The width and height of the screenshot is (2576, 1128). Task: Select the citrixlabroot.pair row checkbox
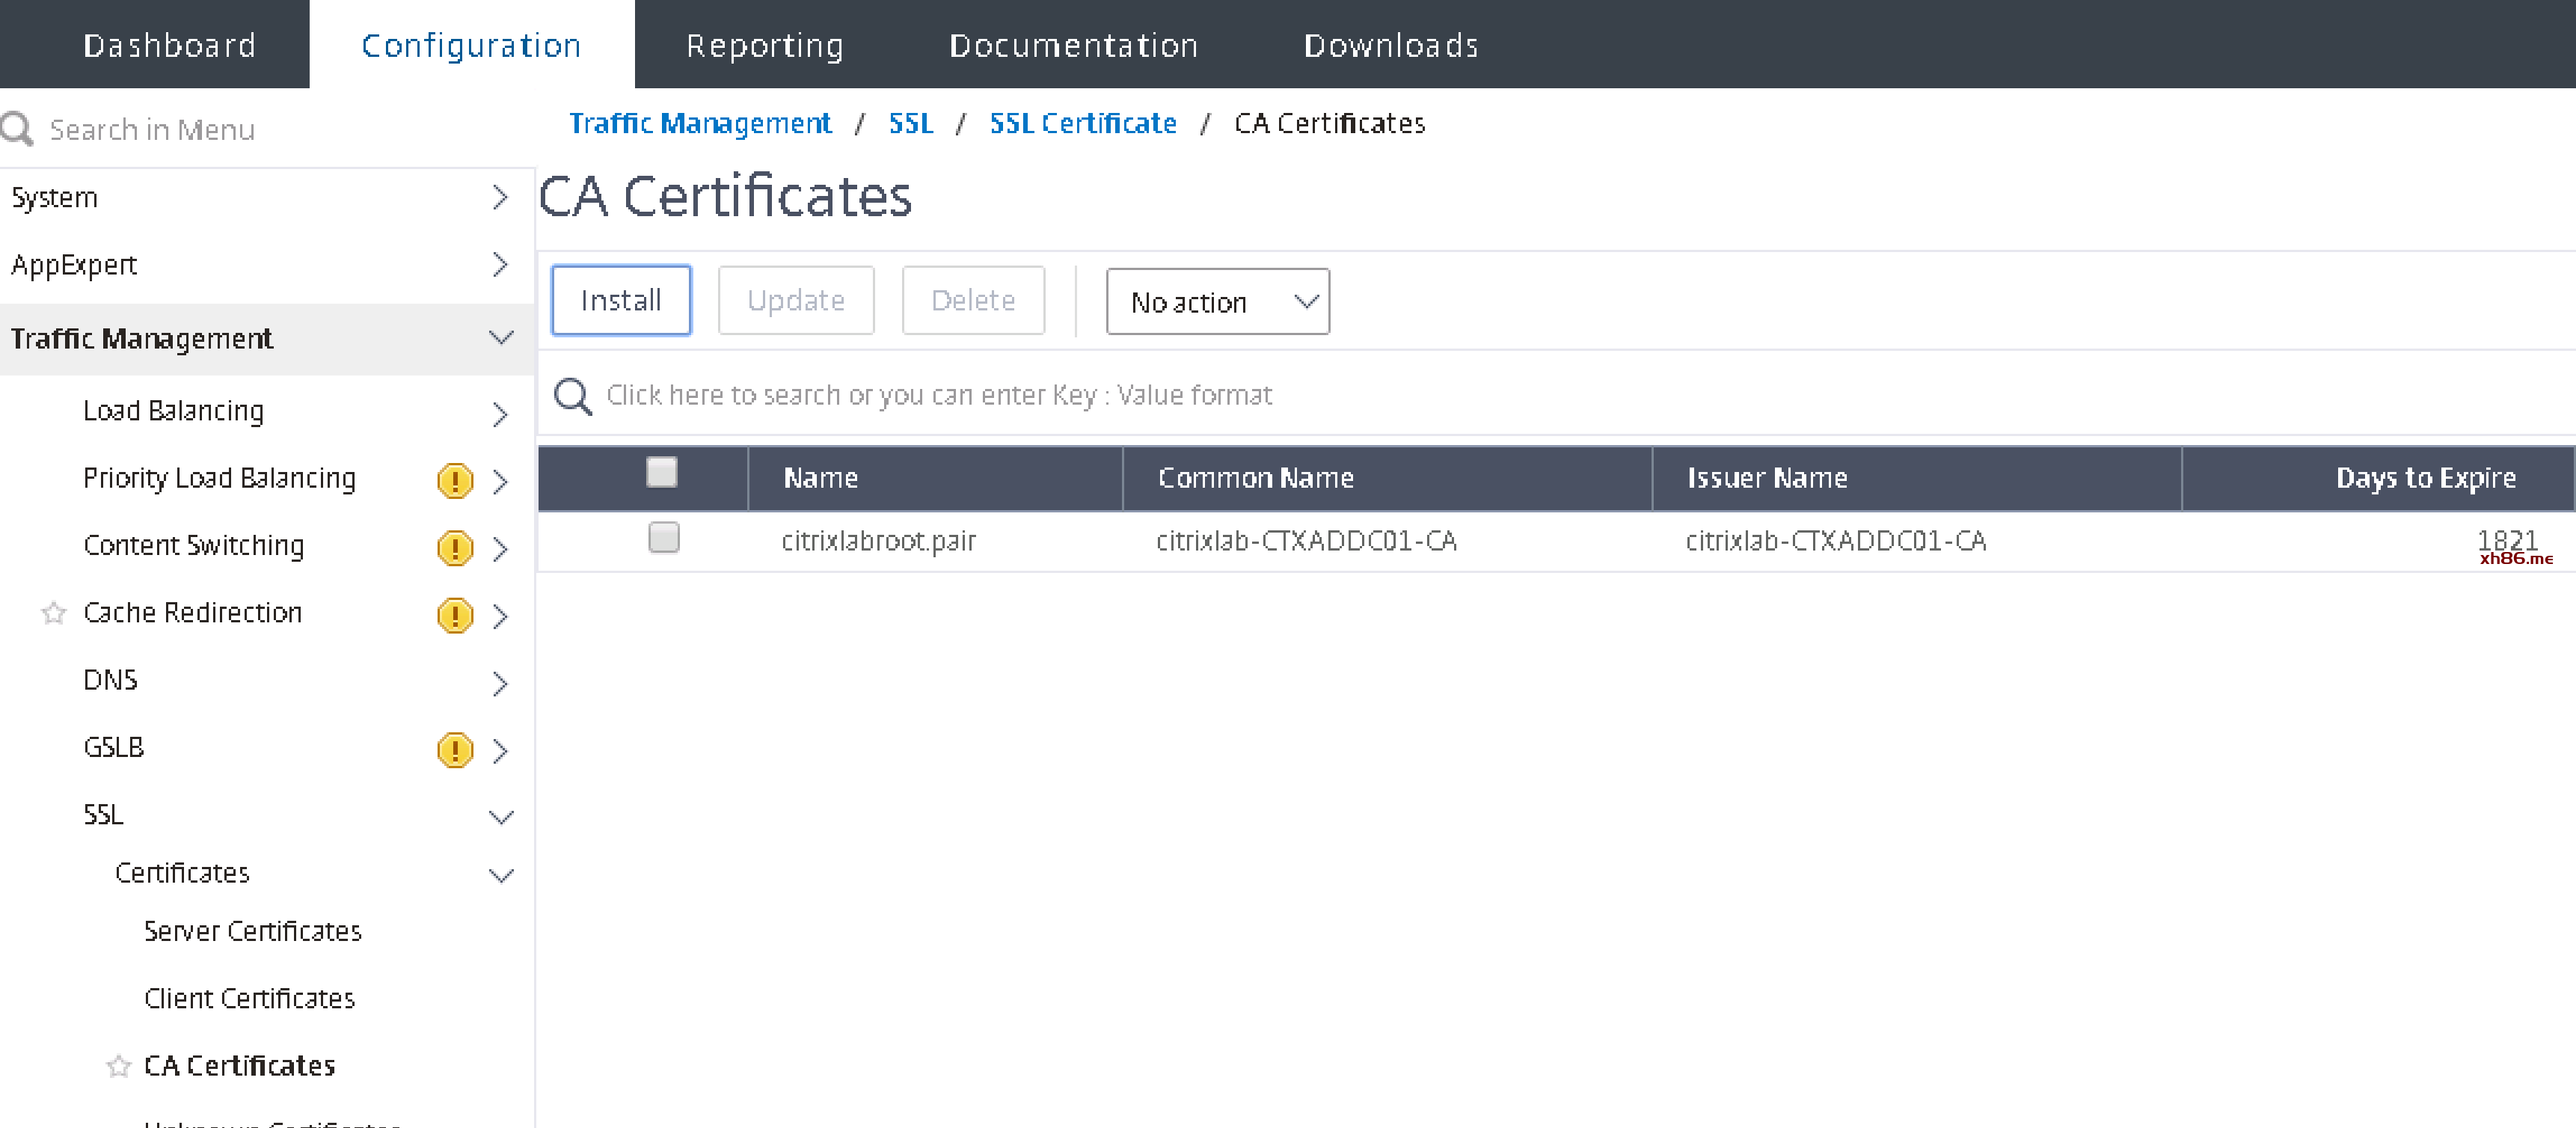[x=664, y=538]
